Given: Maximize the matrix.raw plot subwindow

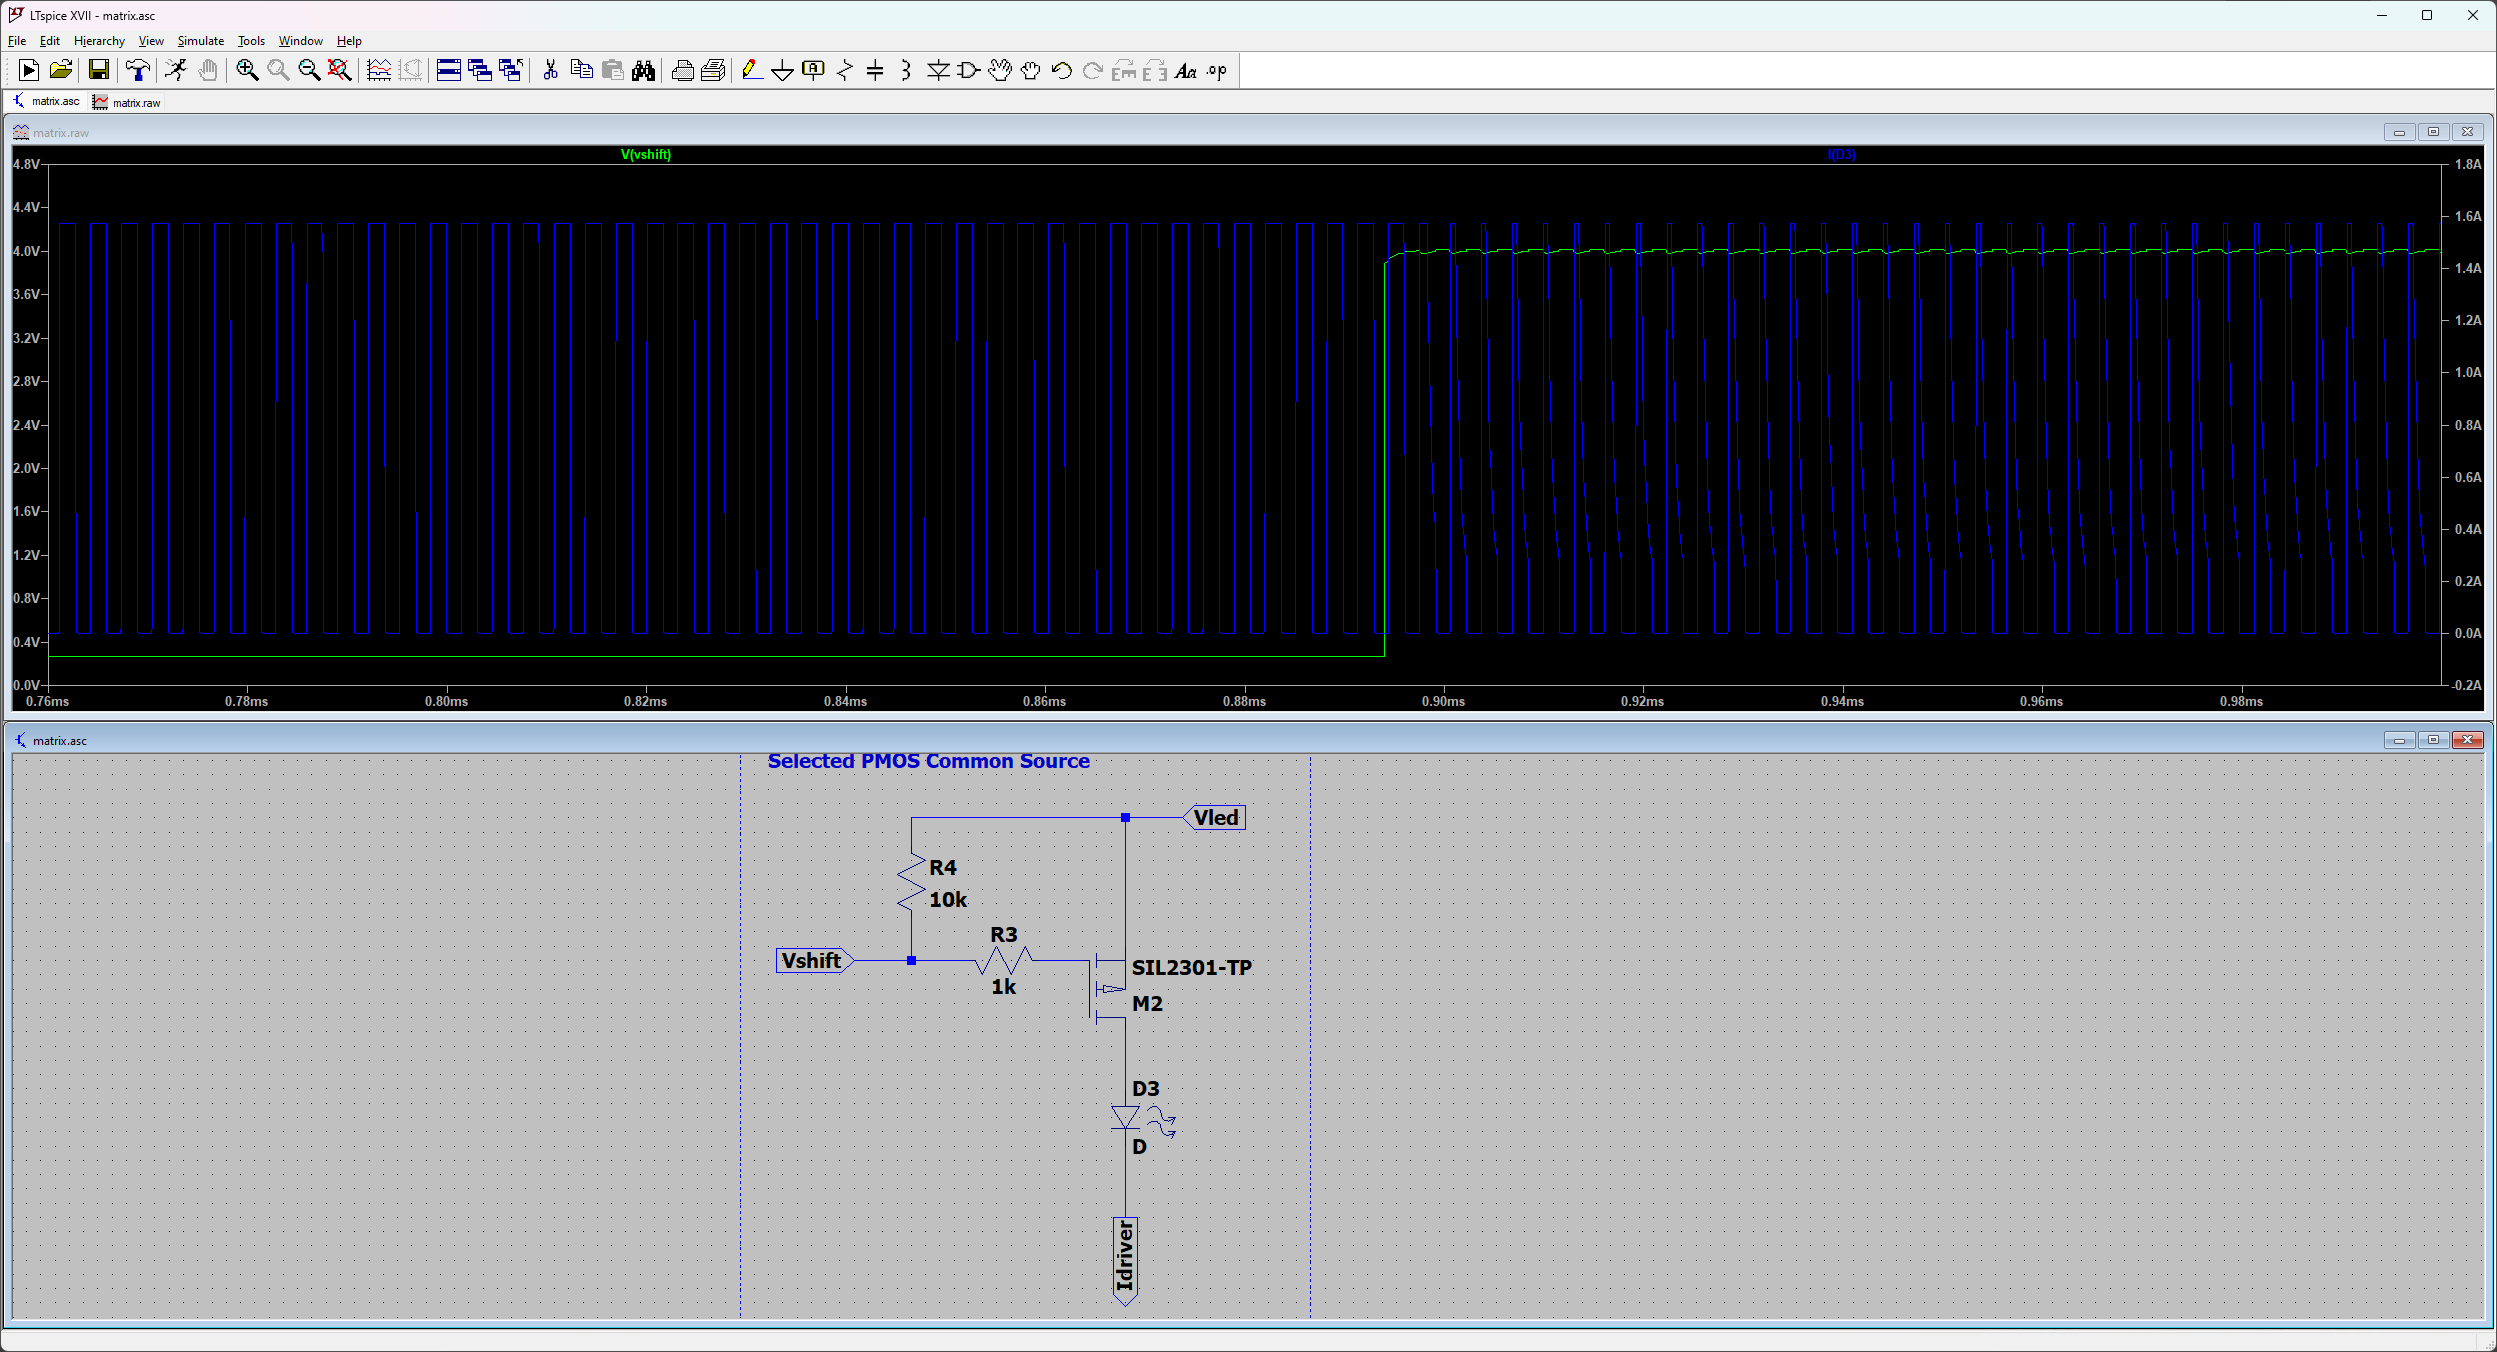Looking at the screenshot, I should tap(2433, 132).
